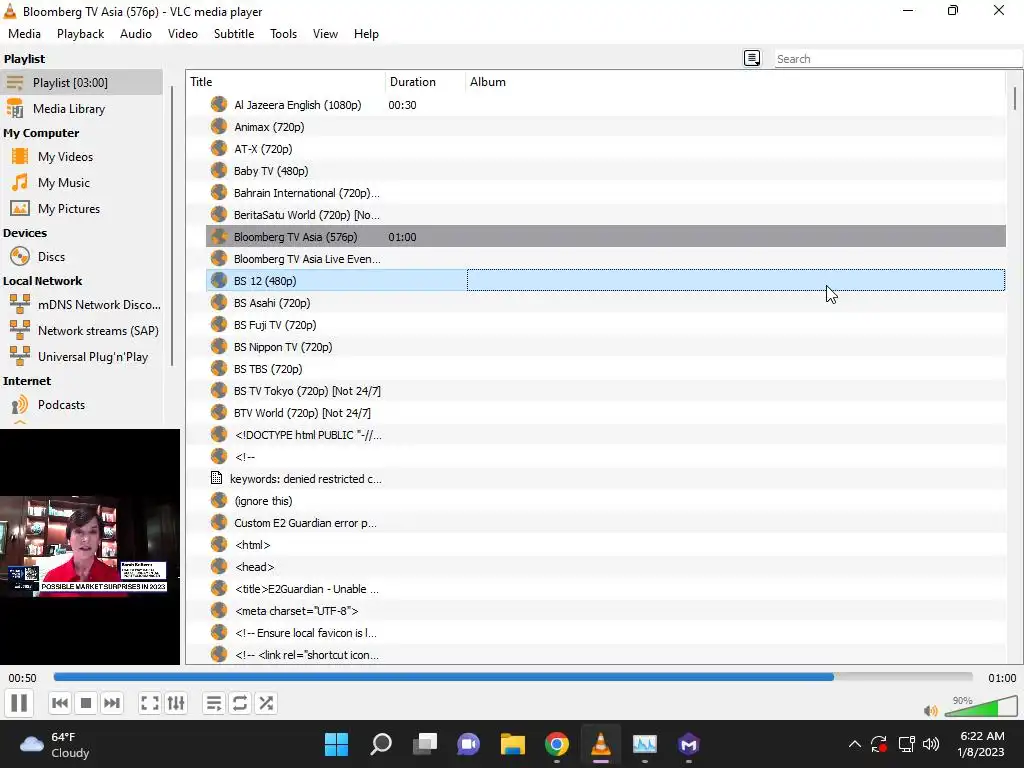Select BS Fuji TV (720p) entry

tap(605, 325)
